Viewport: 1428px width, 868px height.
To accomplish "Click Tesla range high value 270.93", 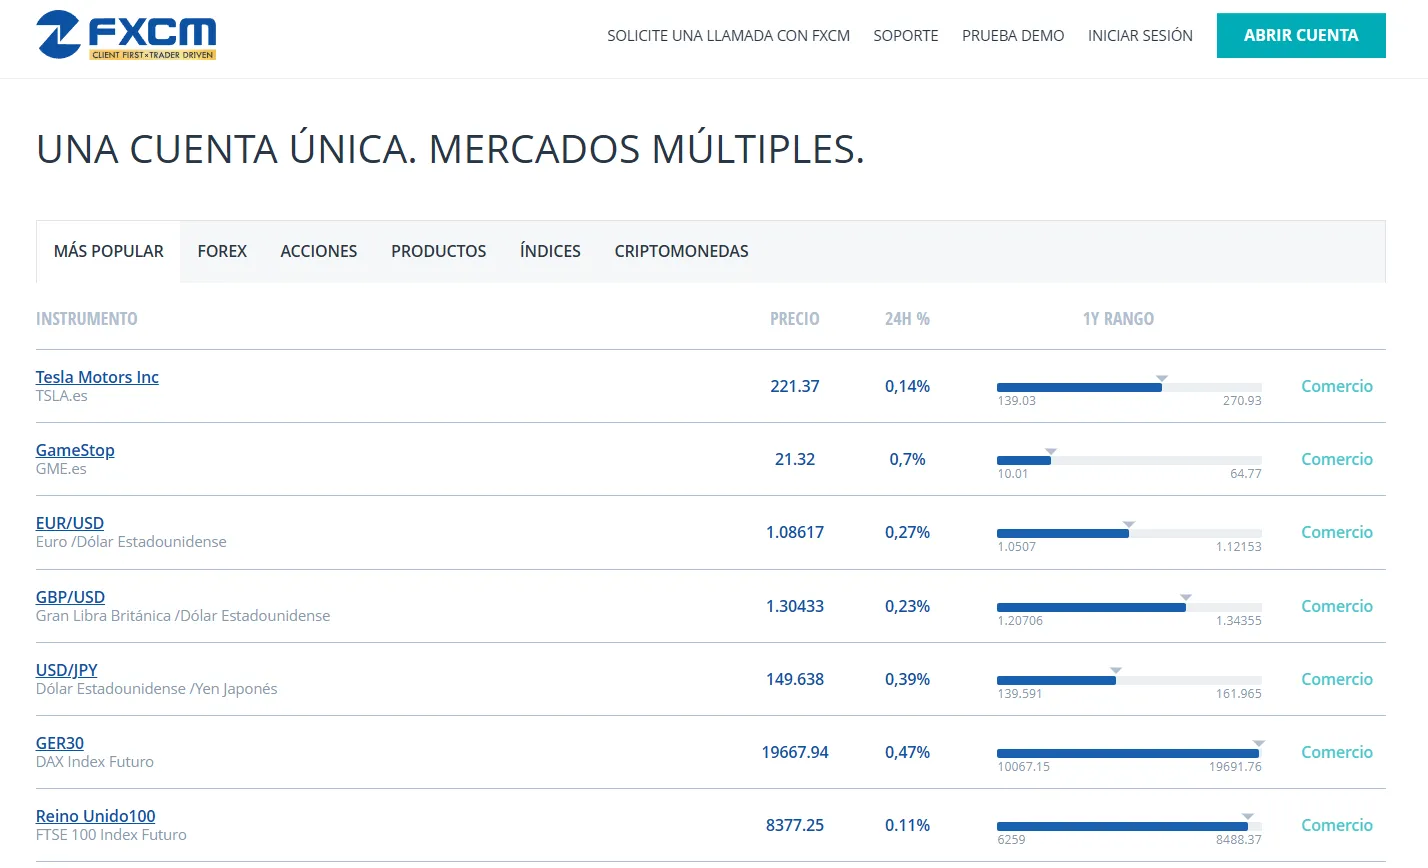I will pyautogui.click(x=1242, y=401).
